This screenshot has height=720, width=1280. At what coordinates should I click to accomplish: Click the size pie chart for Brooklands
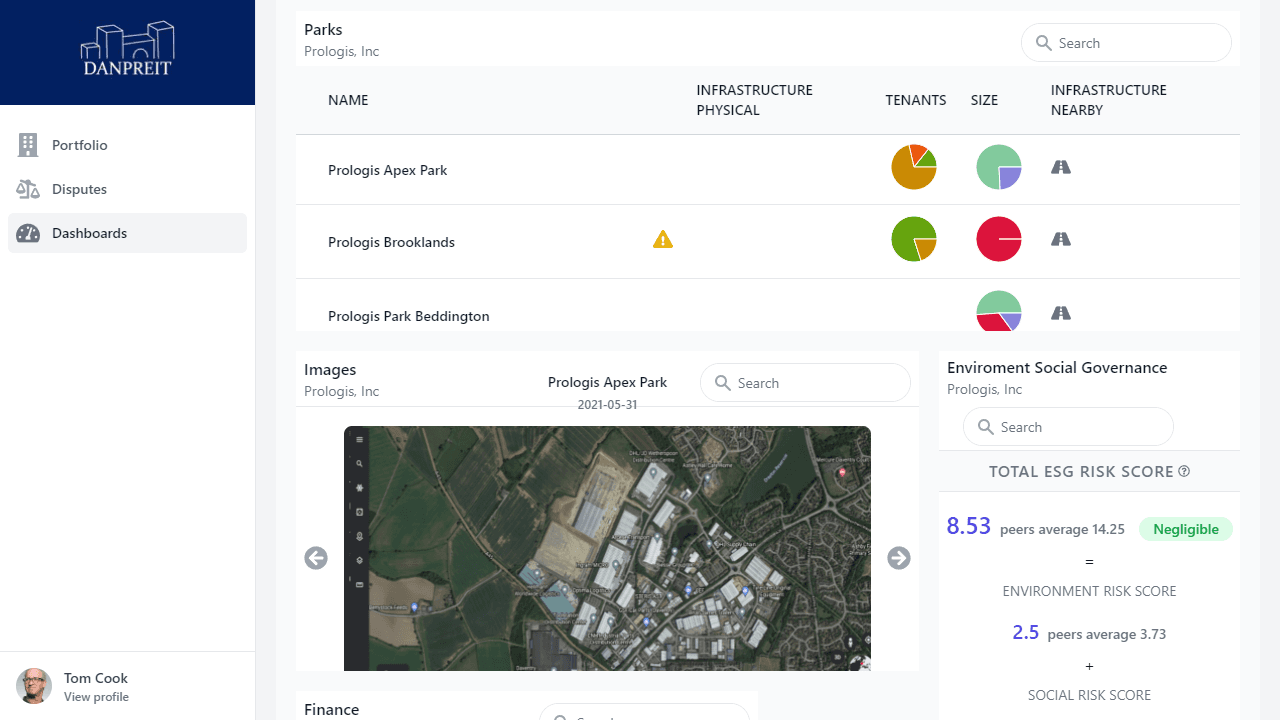[x=999, y=239]
